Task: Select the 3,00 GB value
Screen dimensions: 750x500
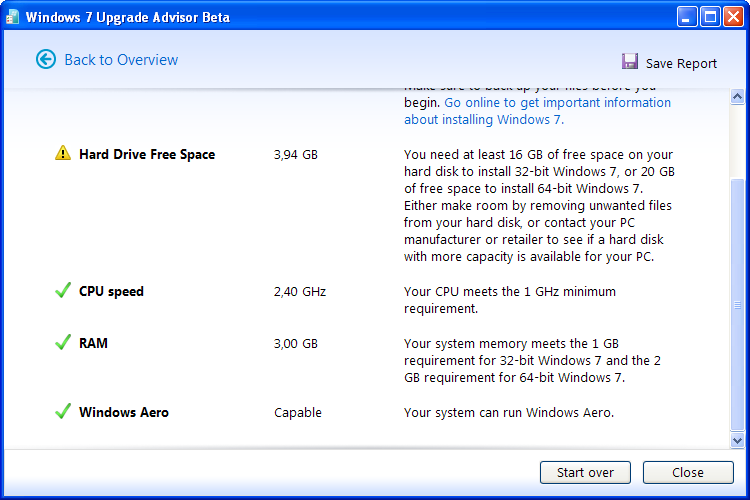Action: tap(296, 344)
